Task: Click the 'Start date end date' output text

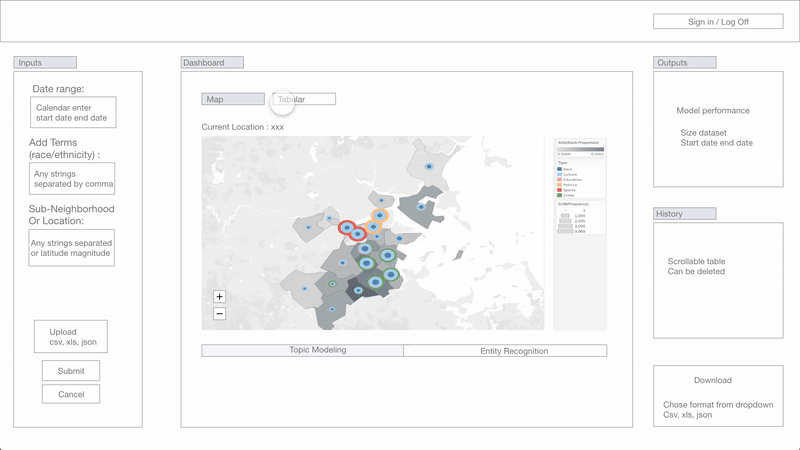Action: tap(716, 143)
